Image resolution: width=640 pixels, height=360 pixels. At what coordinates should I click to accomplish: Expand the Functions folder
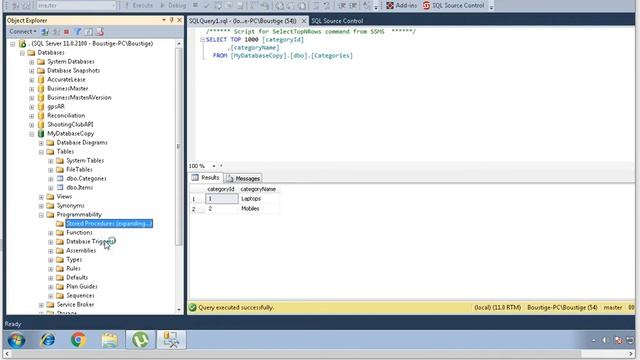tap(51, 233)
